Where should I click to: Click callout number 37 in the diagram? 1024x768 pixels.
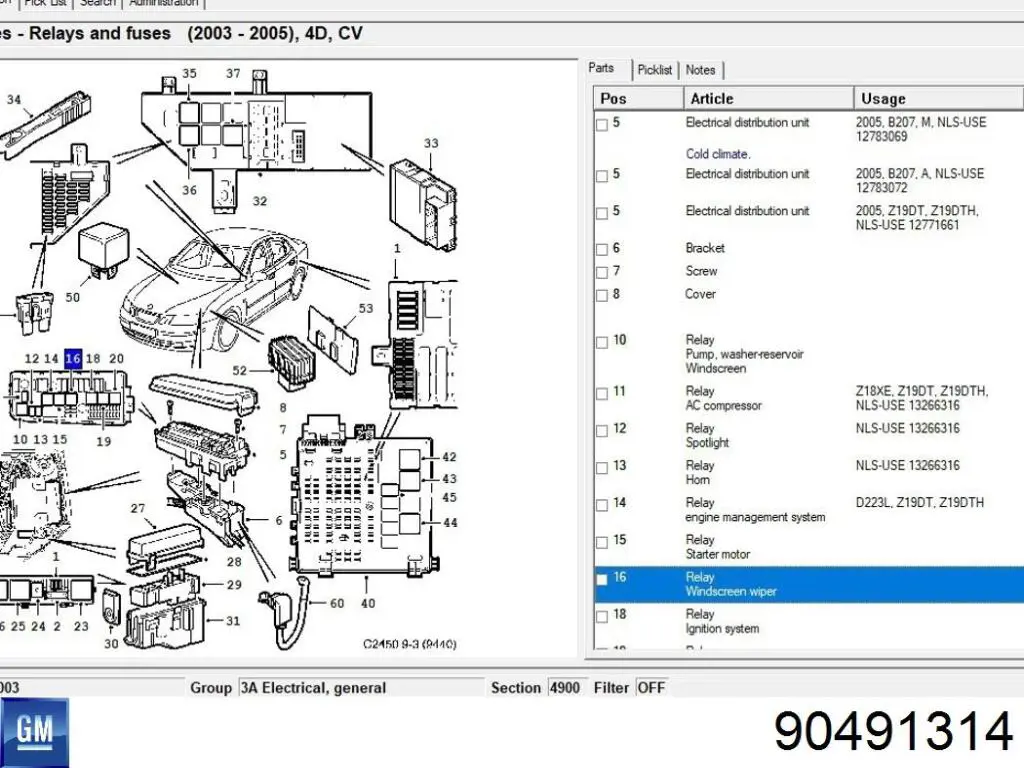(233, 74)
